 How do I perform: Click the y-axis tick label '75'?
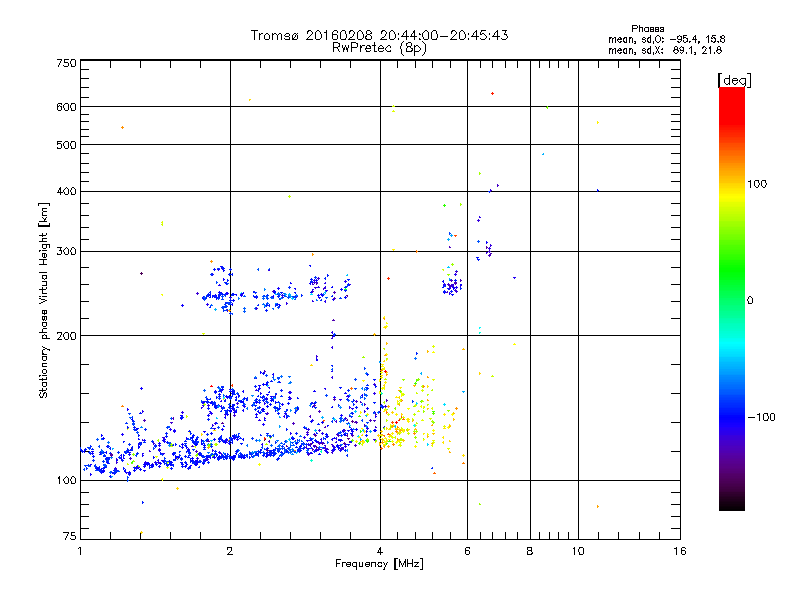(70, 536)
